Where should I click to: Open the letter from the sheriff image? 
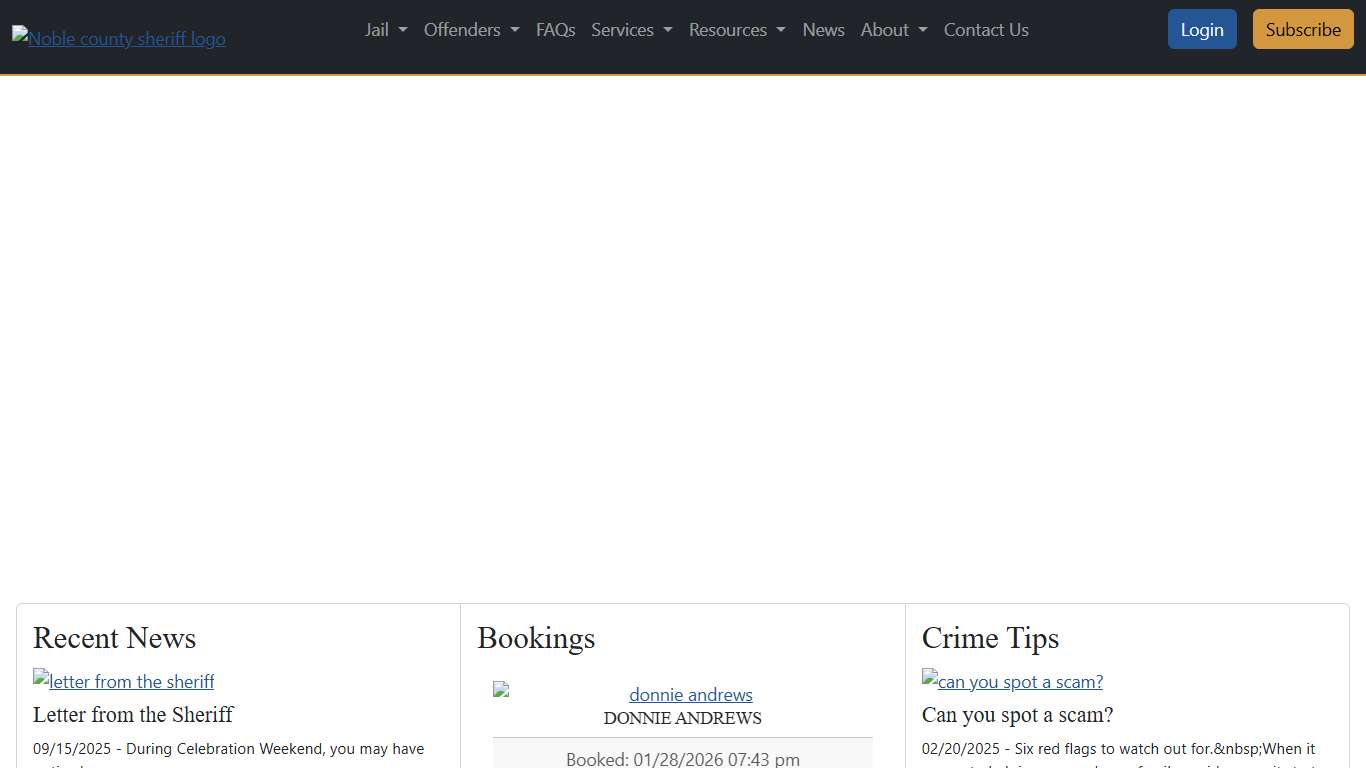point(124,681)
